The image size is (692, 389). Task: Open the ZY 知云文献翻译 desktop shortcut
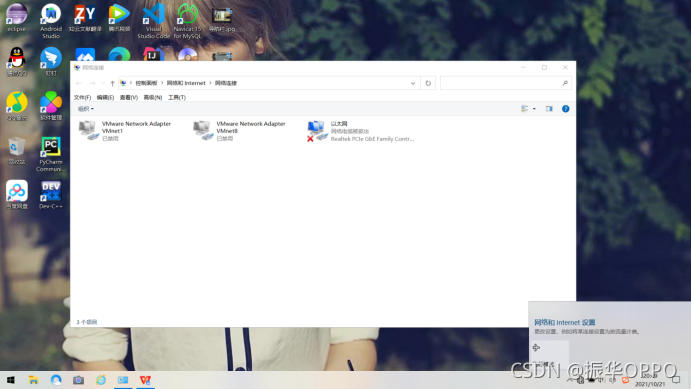click(85, 18)
